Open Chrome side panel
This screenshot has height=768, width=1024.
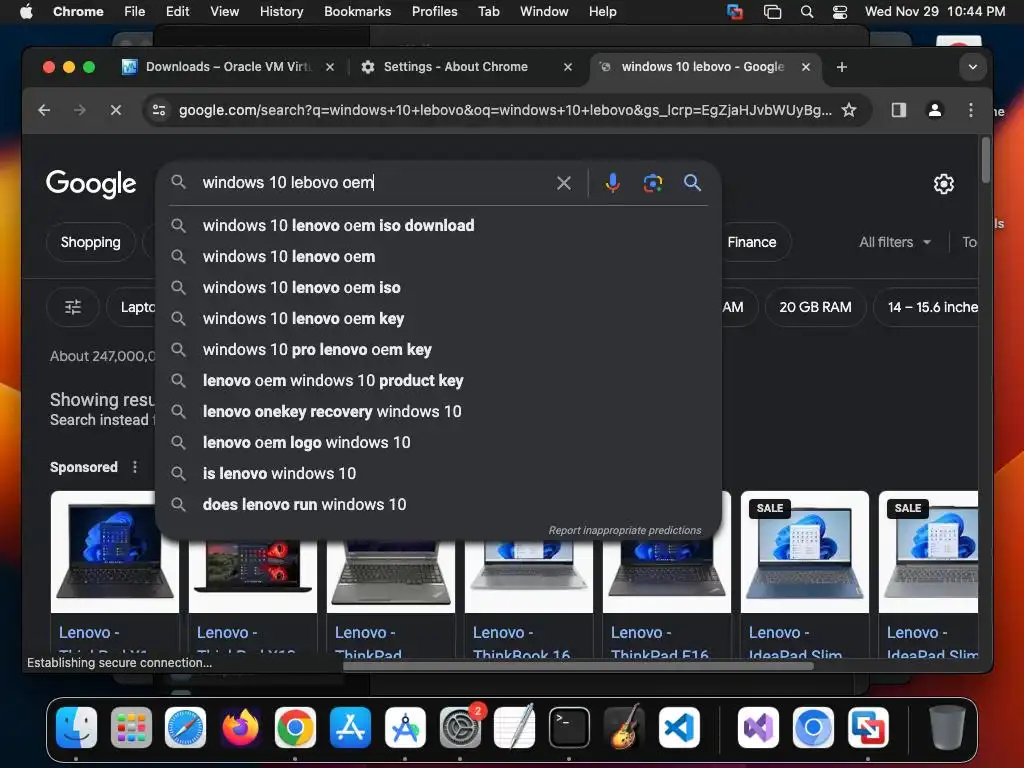point(899,110)
